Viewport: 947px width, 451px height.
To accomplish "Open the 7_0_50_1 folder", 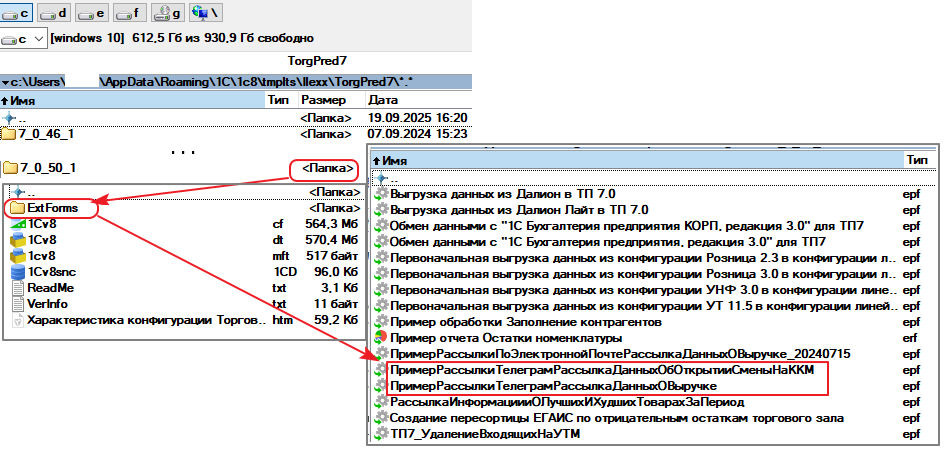I will [48, 167].
